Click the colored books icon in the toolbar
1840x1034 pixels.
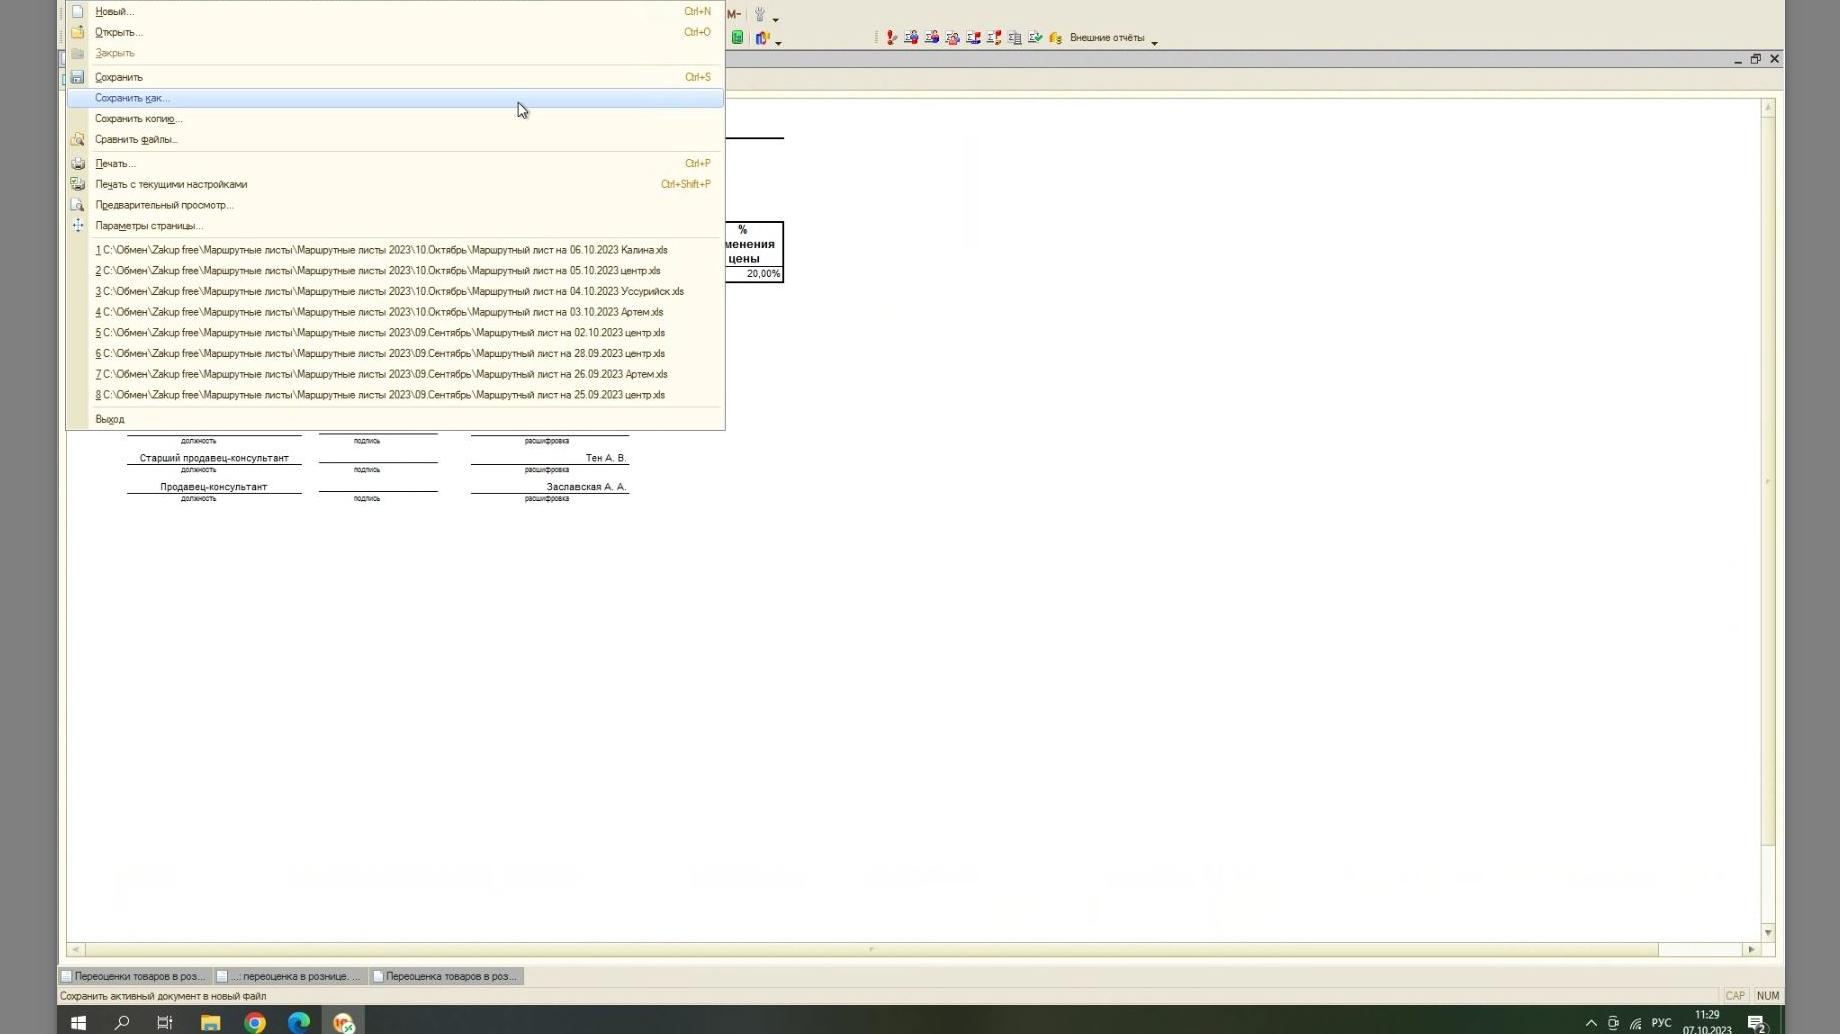click(762, 38)
